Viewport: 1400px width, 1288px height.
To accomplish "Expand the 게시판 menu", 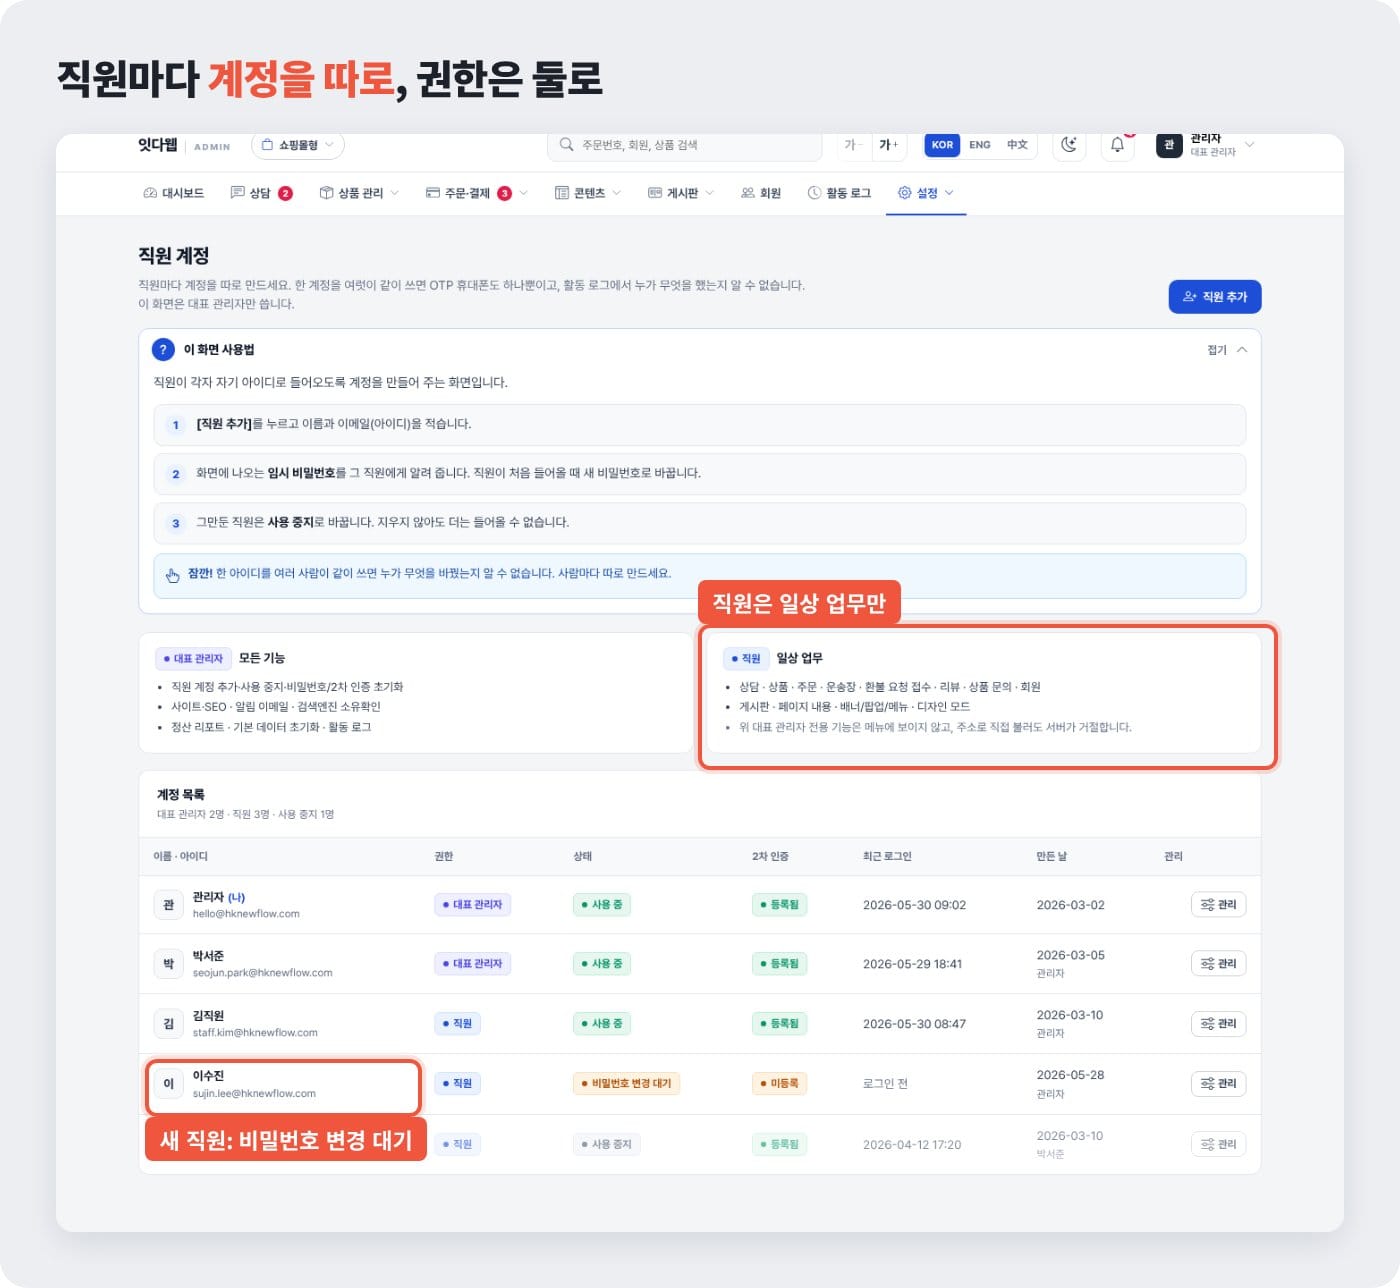I will 681,193.
